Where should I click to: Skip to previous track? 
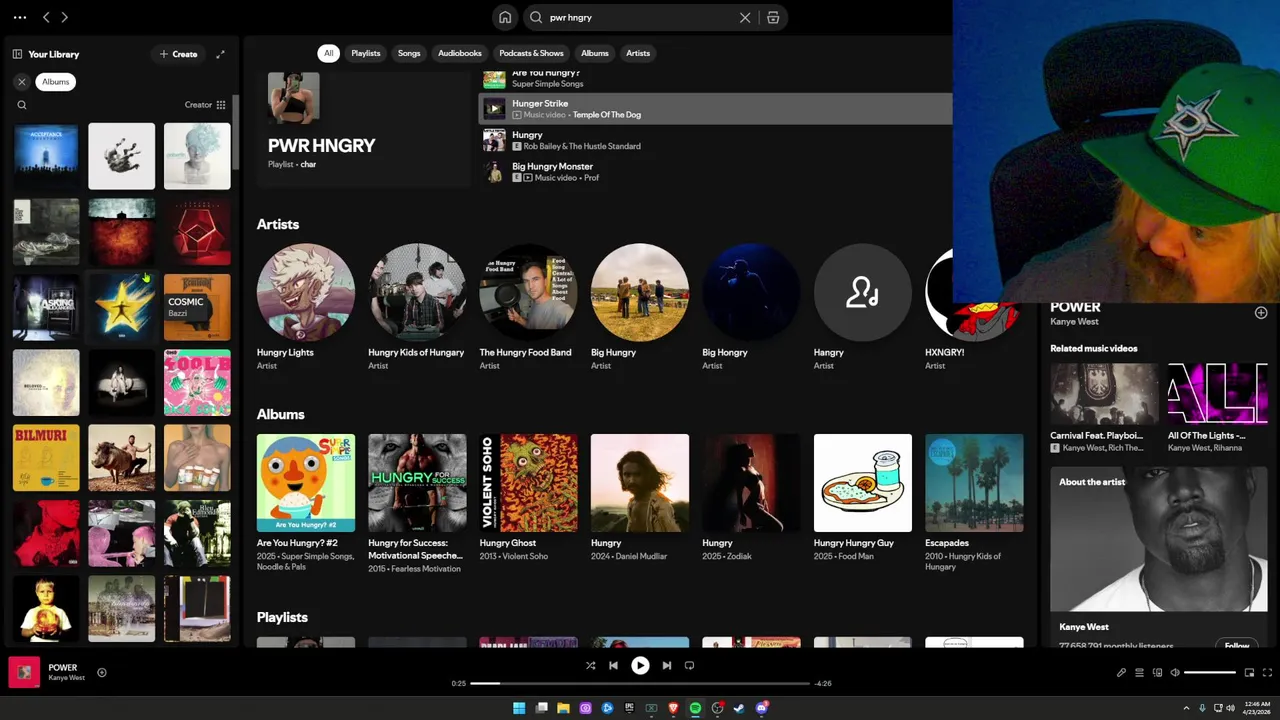(x=613, y=665)
